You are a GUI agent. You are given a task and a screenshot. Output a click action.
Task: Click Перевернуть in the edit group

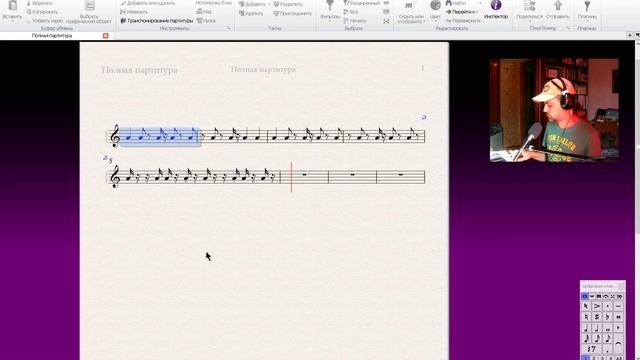pos(463,20)
